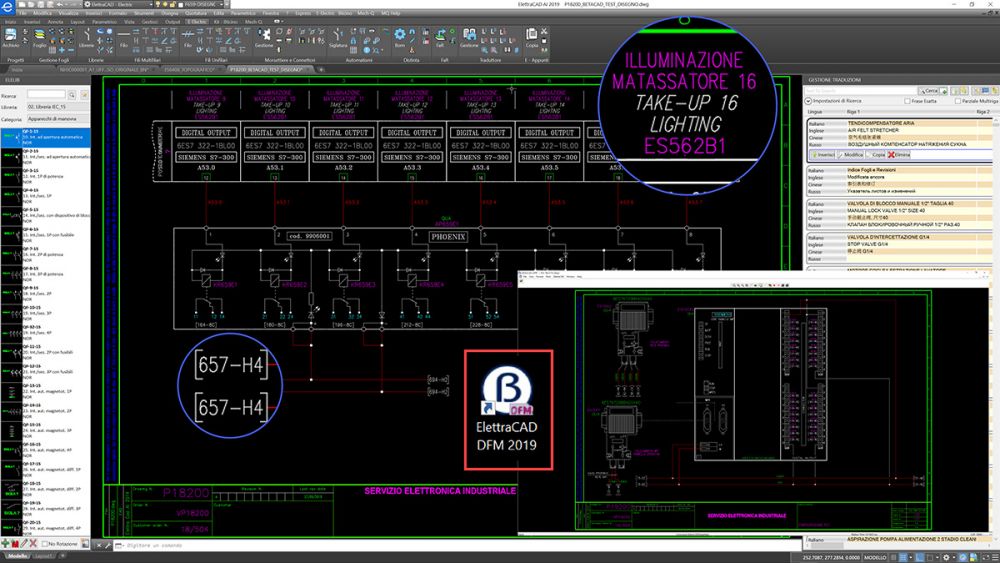Select the Filo tool in Fili Unifilari

coord(188,37)
